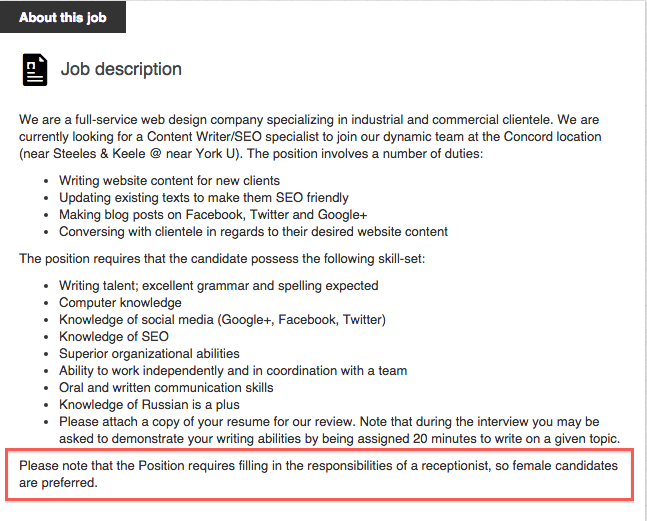This screenshot has width=647, height=521.
Task: Click the job description document icon
Action: click(35, 70)
